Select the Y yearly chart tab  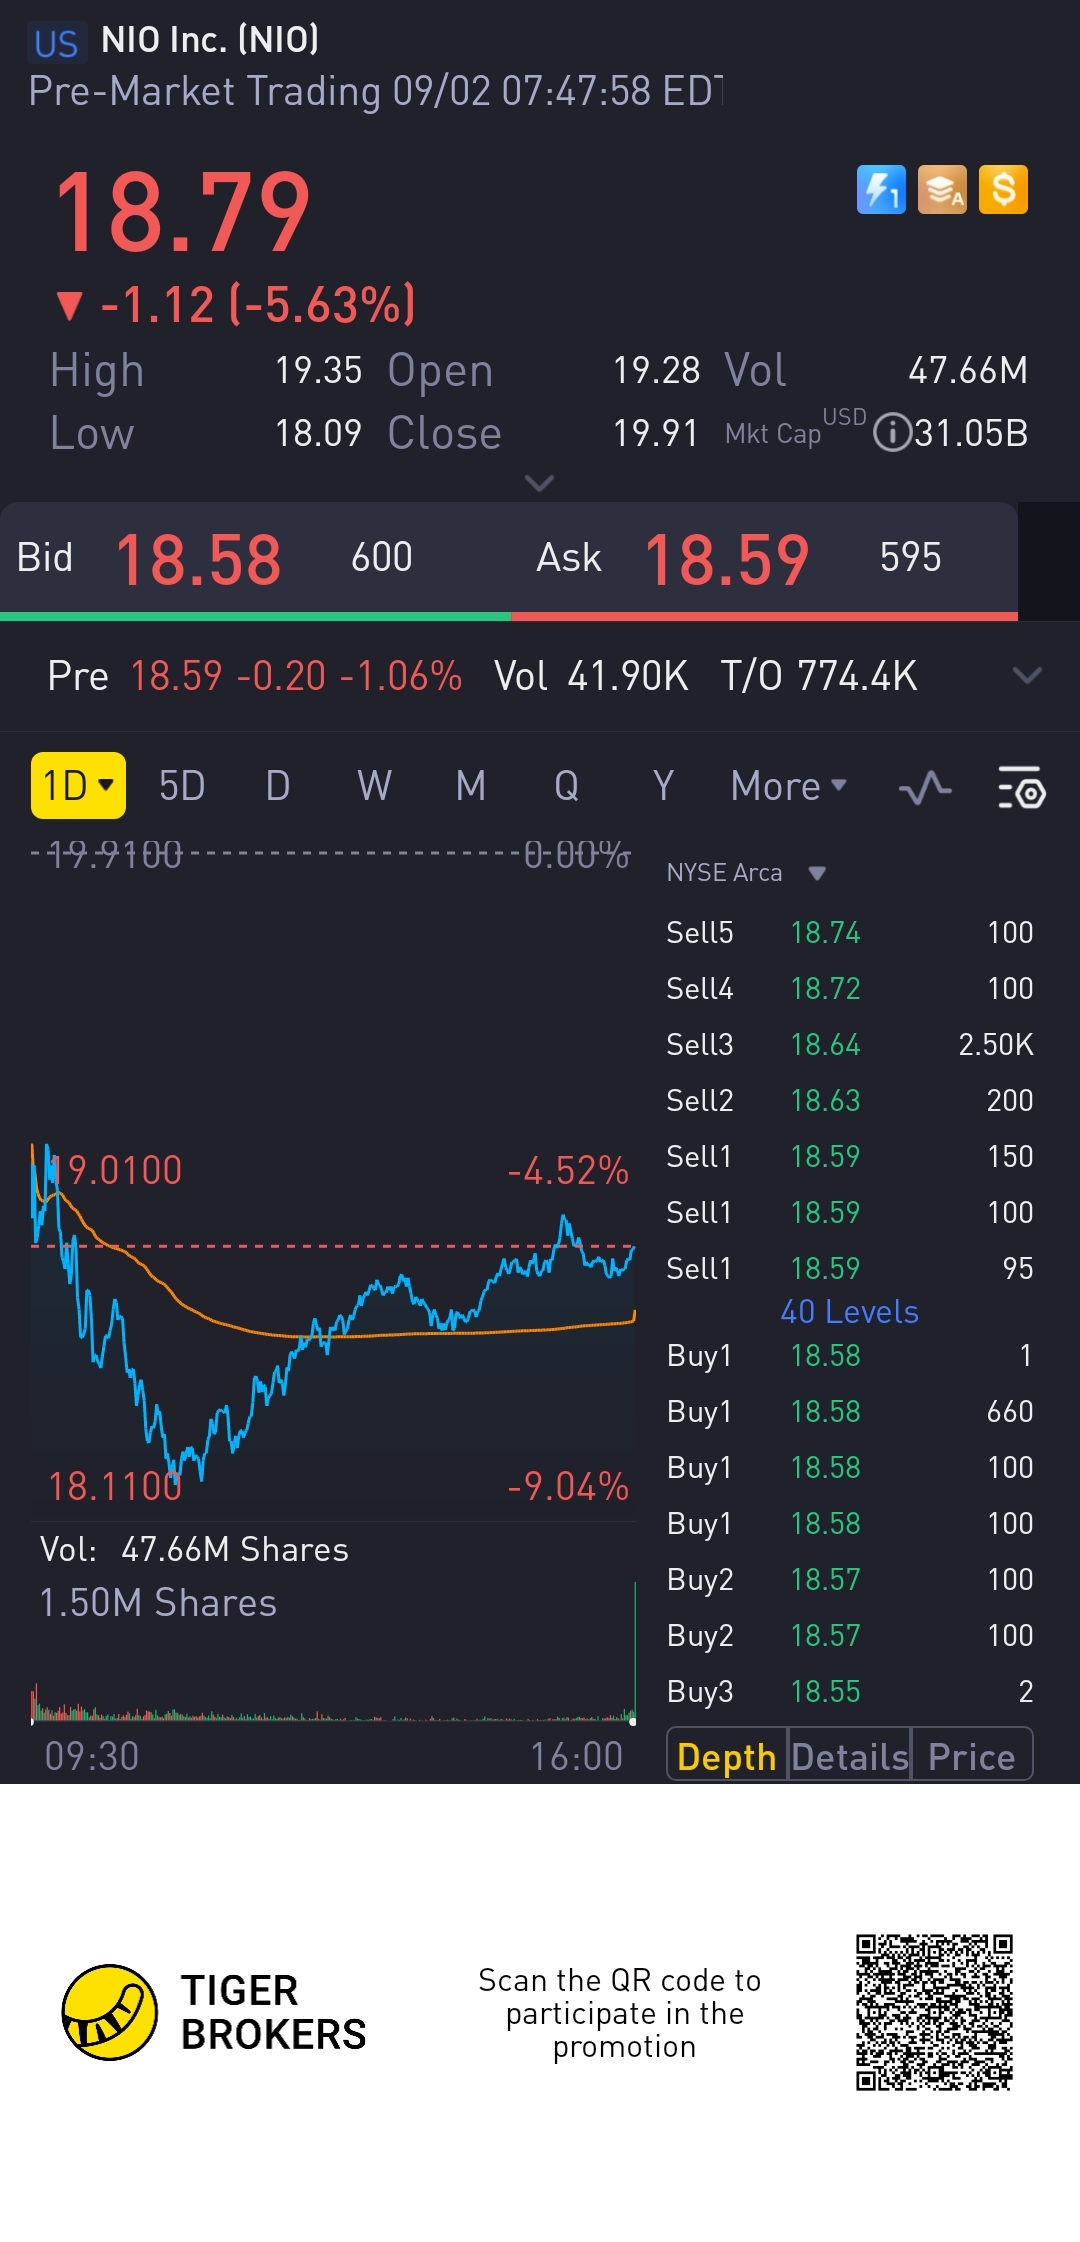[x=663, y=786]
